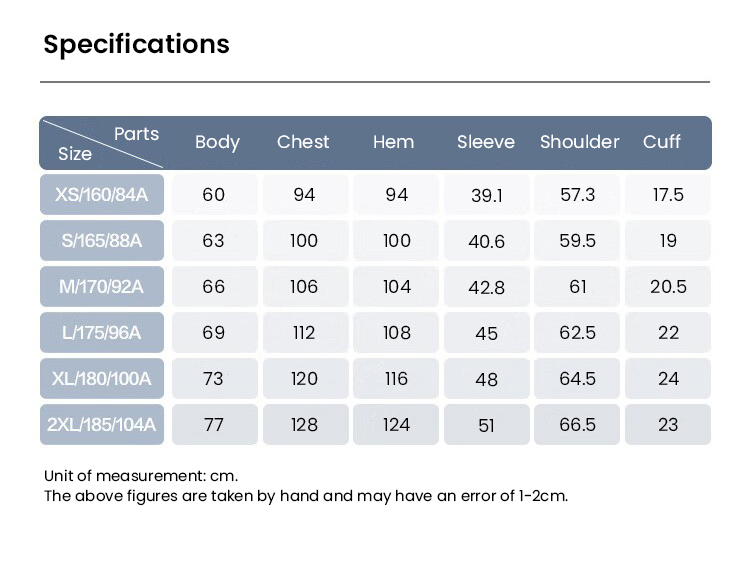Click the Sleeve column header
Image resolution: width=750 pixels, height=574 pixels.
pyautogui.click(x=486, y=142)
